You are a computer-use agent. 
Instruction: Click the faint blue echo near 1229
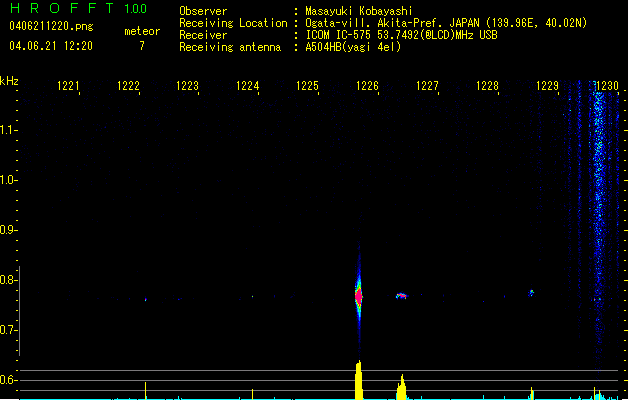[531, 293]
